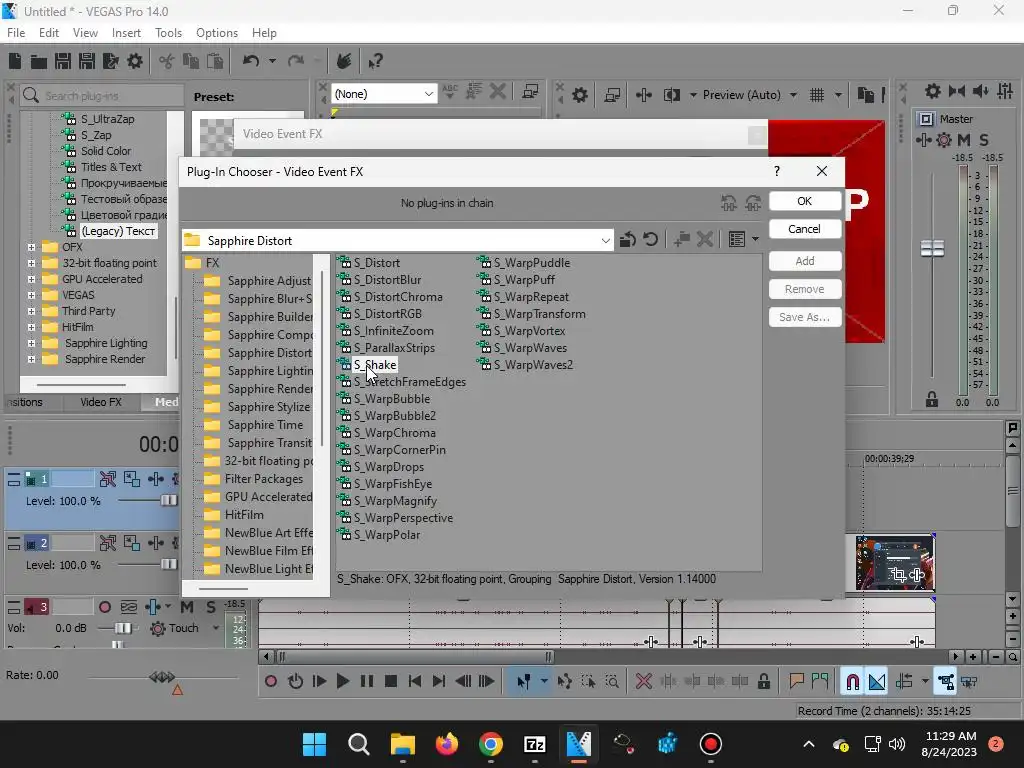Click the Stop button in transport
This screenshot has width=1024, height=768.
(391, 682)
